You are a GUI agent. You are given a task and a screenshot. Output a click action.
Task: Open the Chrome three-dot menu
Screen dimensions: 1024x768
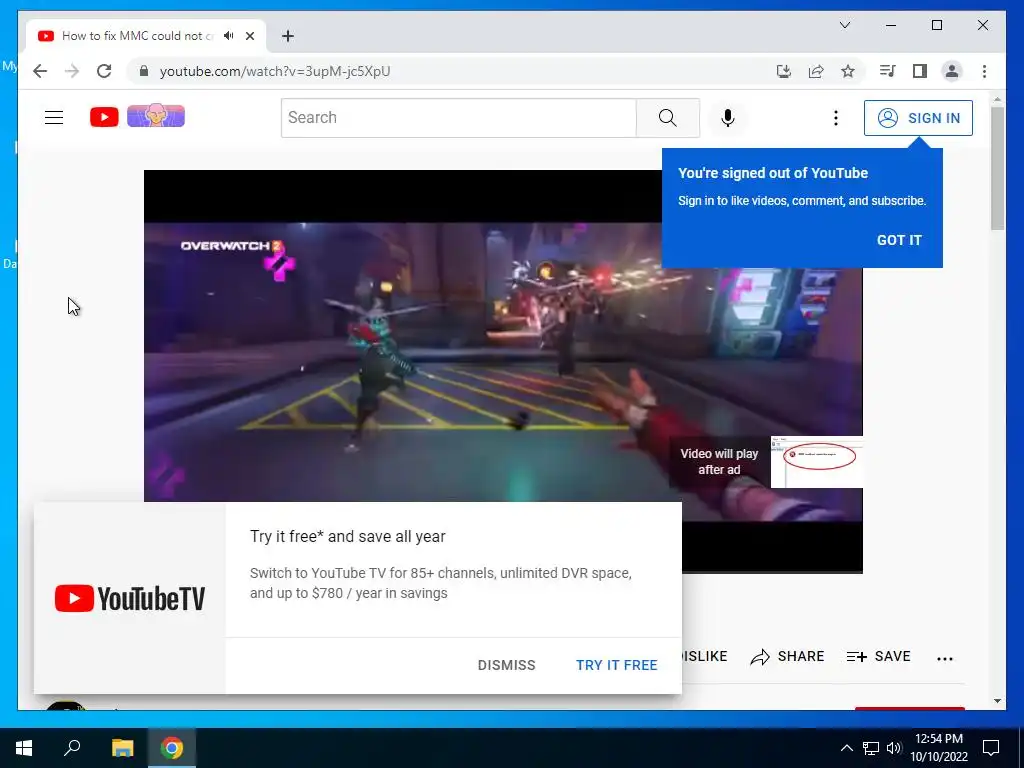coord(984,71)
